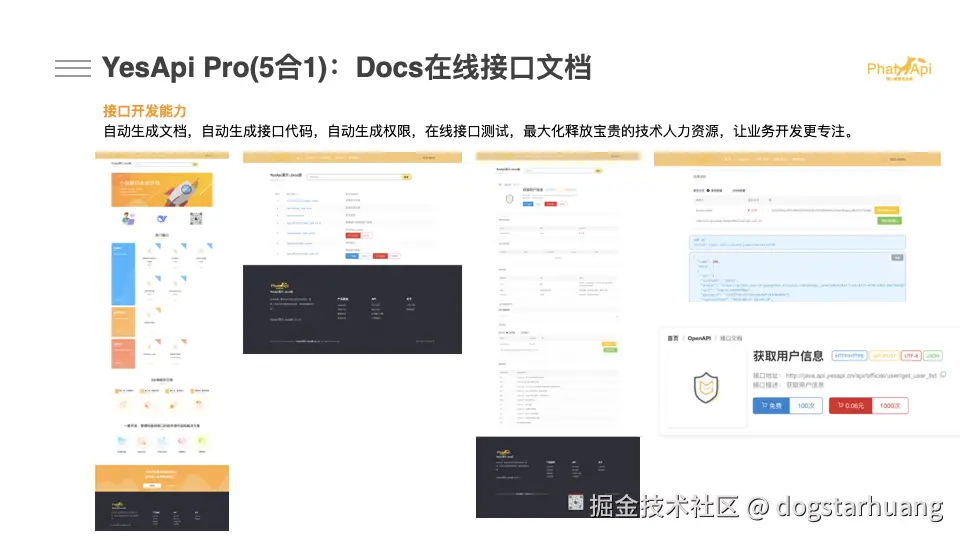Click the PhalApi logo at the slide's top right

pyautogui.click(x=899, y=69)
